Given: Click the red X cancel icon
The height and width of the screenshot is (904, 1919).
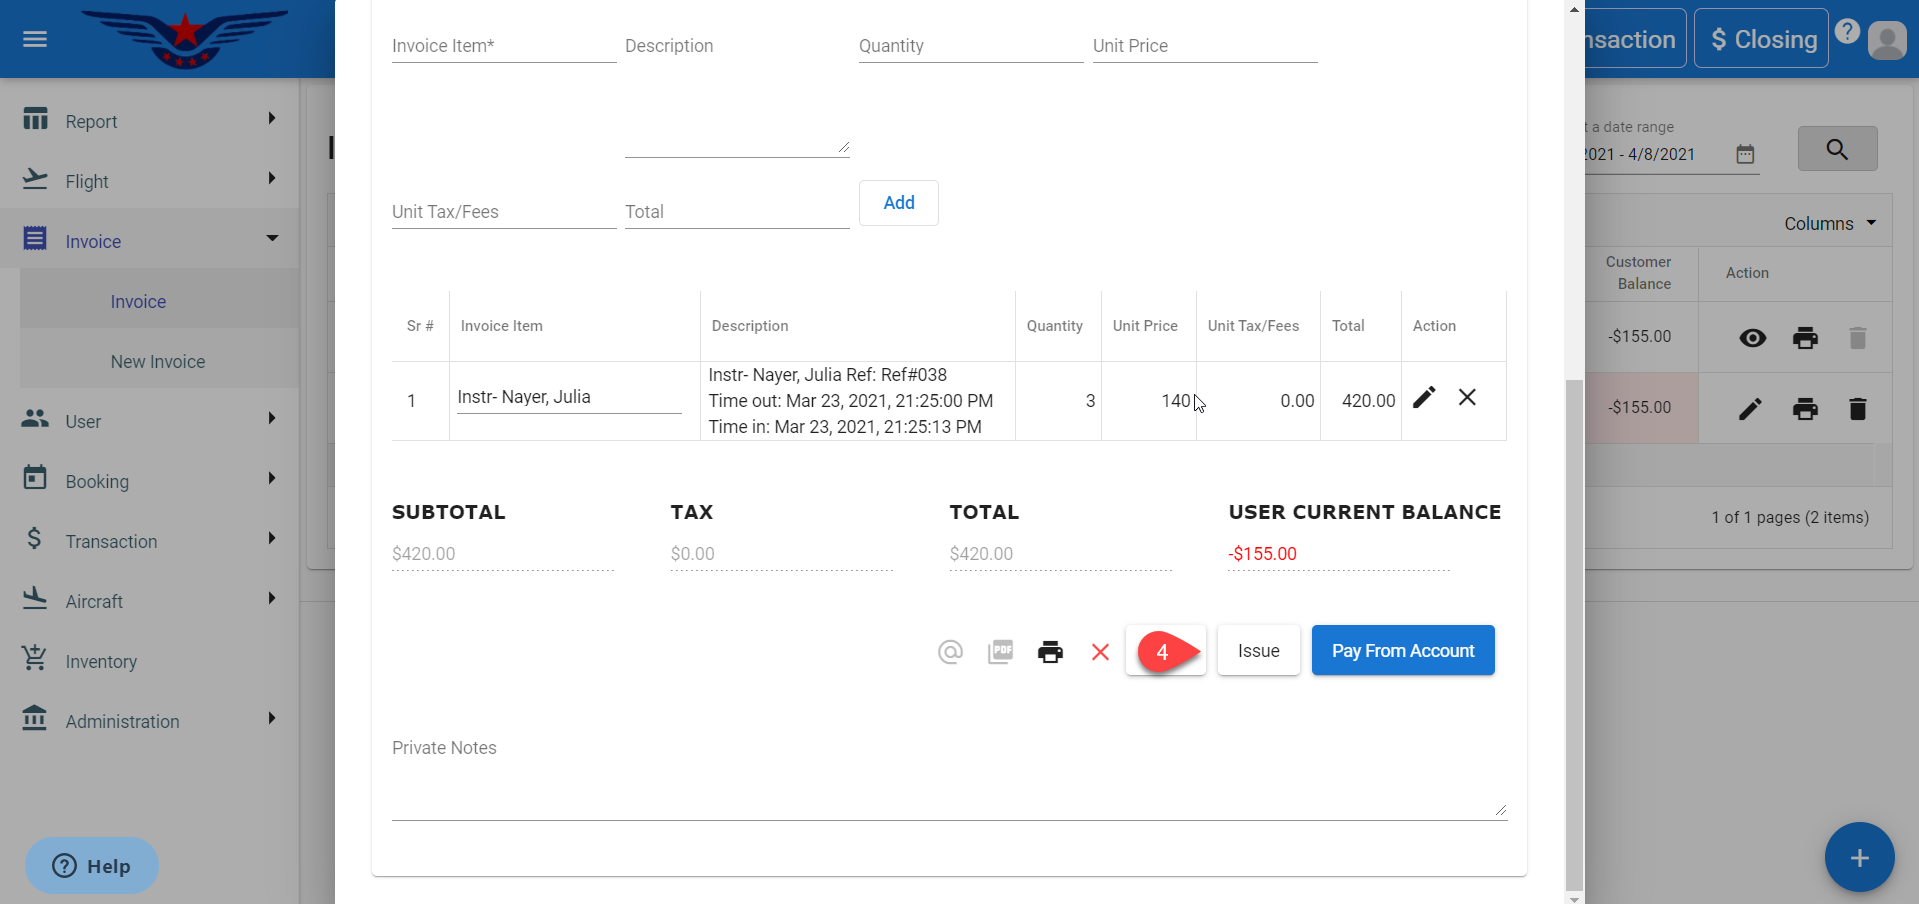Looking at the screenshot, I should click(1100, 652).
